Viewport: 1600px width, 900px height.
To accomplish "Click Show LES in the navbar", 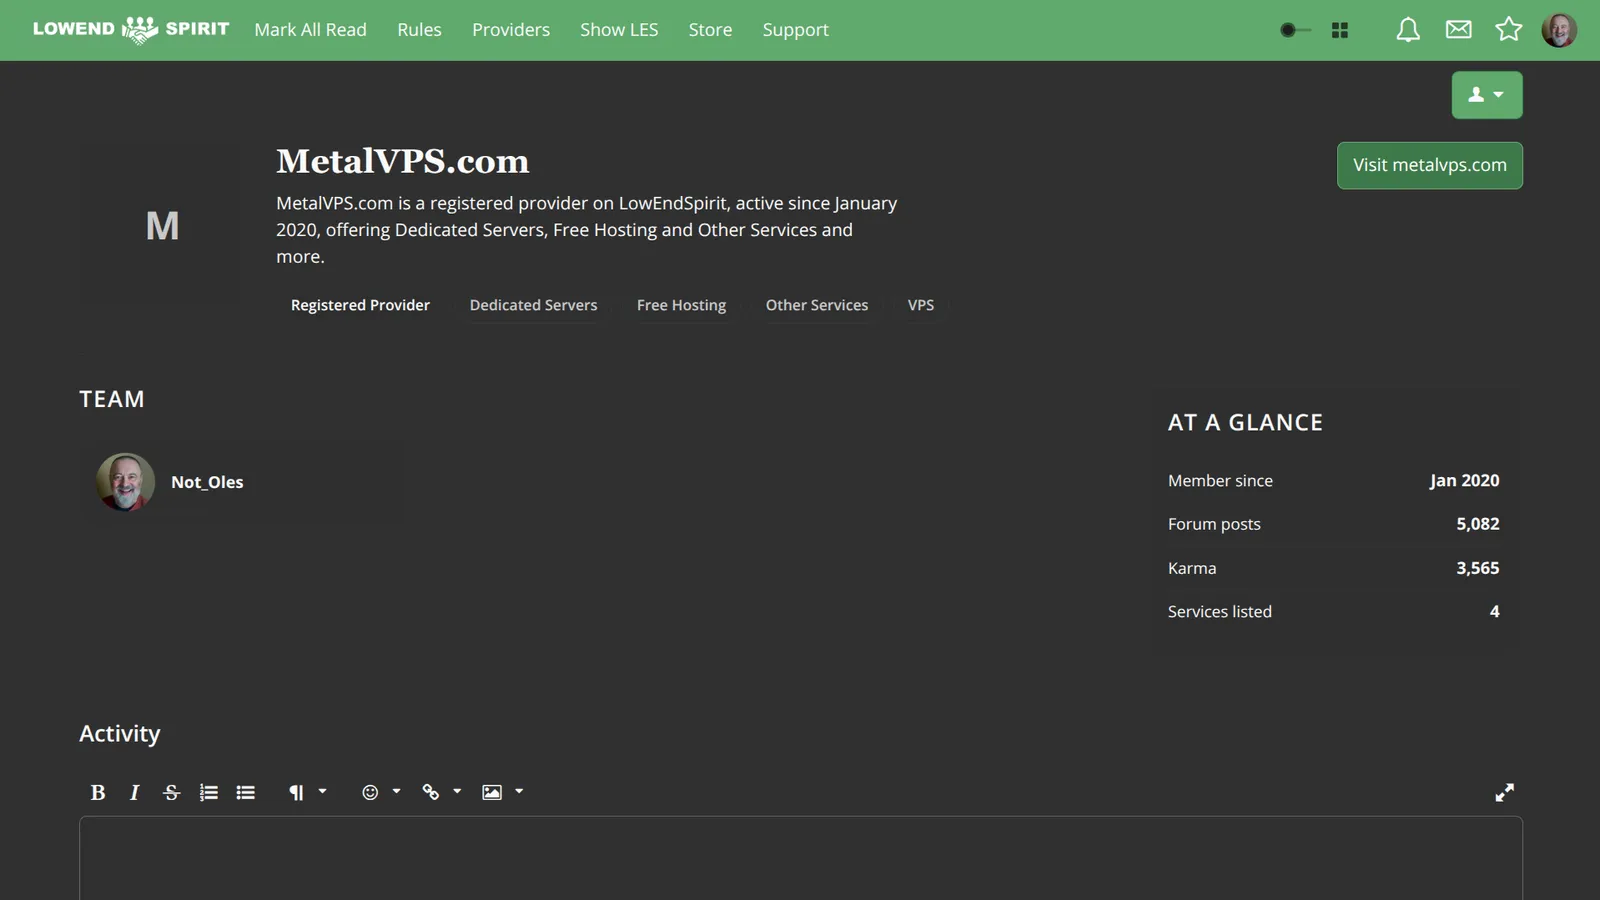I will click(619, 30).
